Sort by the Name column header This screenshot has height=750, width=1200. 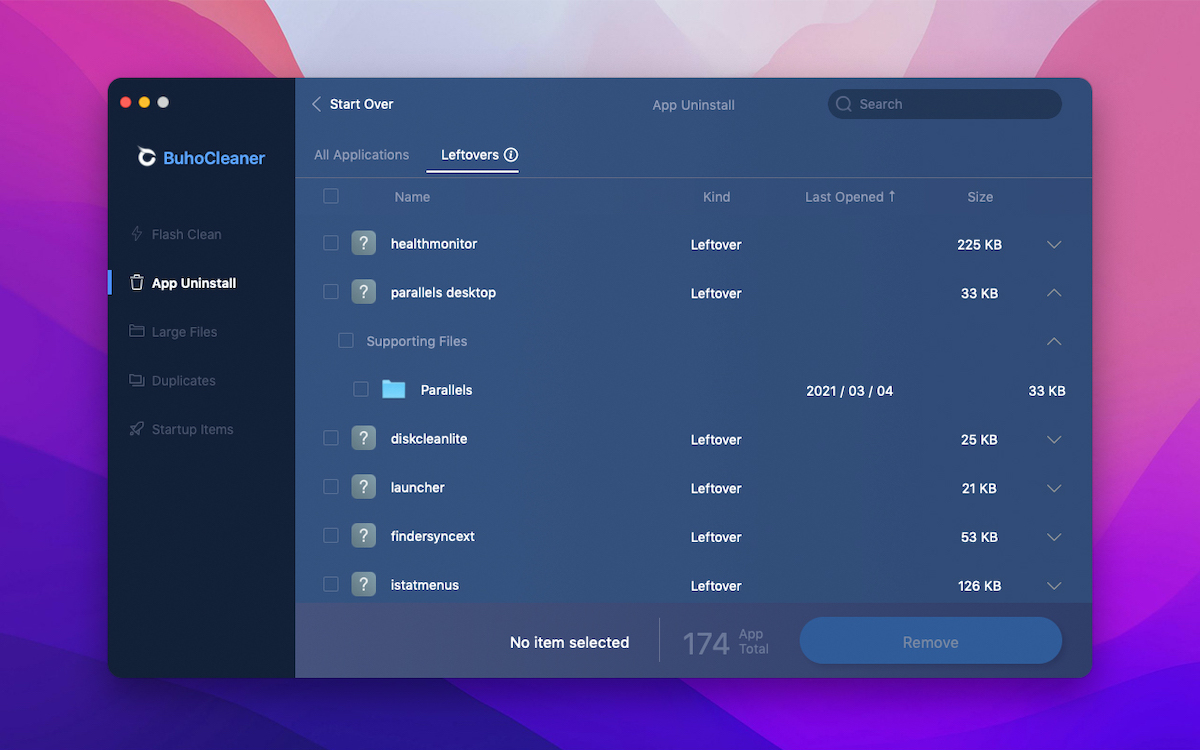tap(412, 197)
